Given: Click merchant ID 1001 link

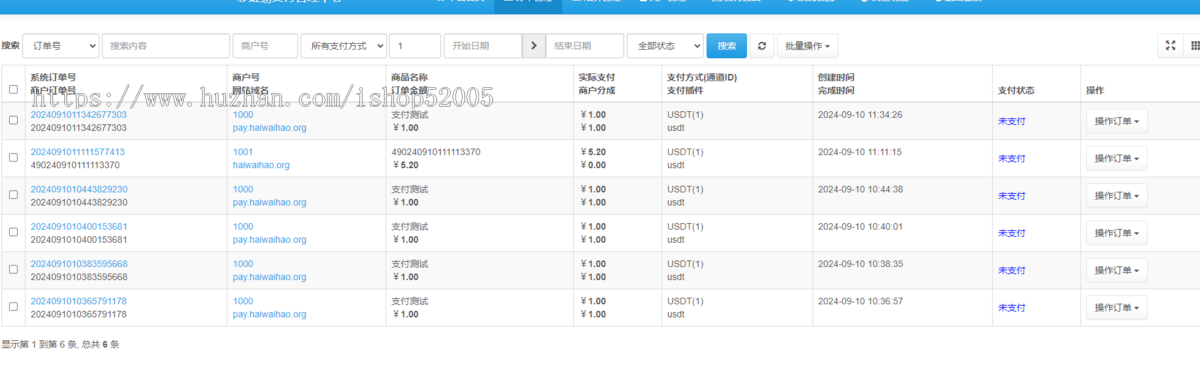Looking at the screenshot, I should coord(242,152).
